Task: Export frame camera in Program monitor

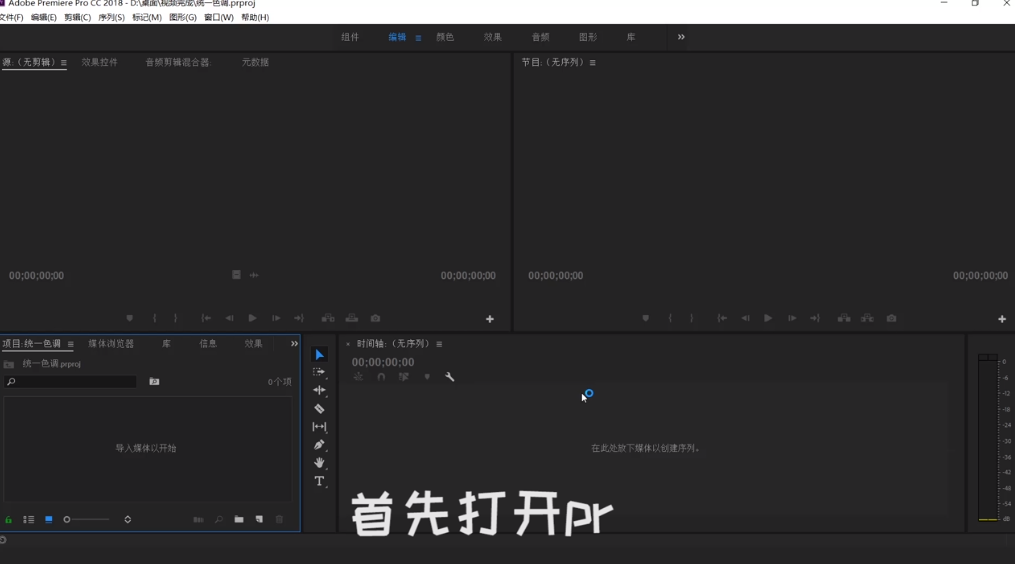Action: click(x=891, y=318)
